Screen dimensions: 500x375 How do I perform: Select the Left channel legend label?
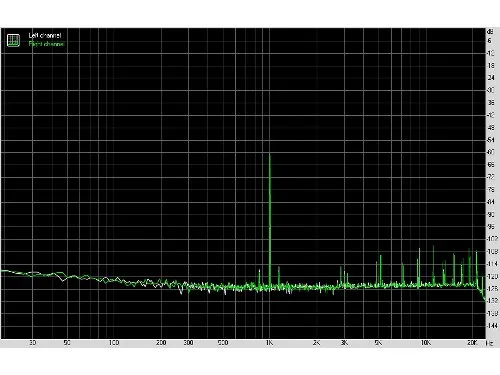[45, 35]
